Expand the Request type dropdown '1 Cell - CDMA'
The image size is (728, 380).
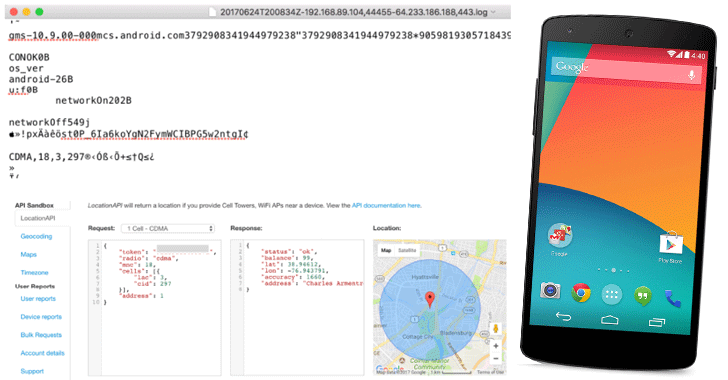[168, 229]
